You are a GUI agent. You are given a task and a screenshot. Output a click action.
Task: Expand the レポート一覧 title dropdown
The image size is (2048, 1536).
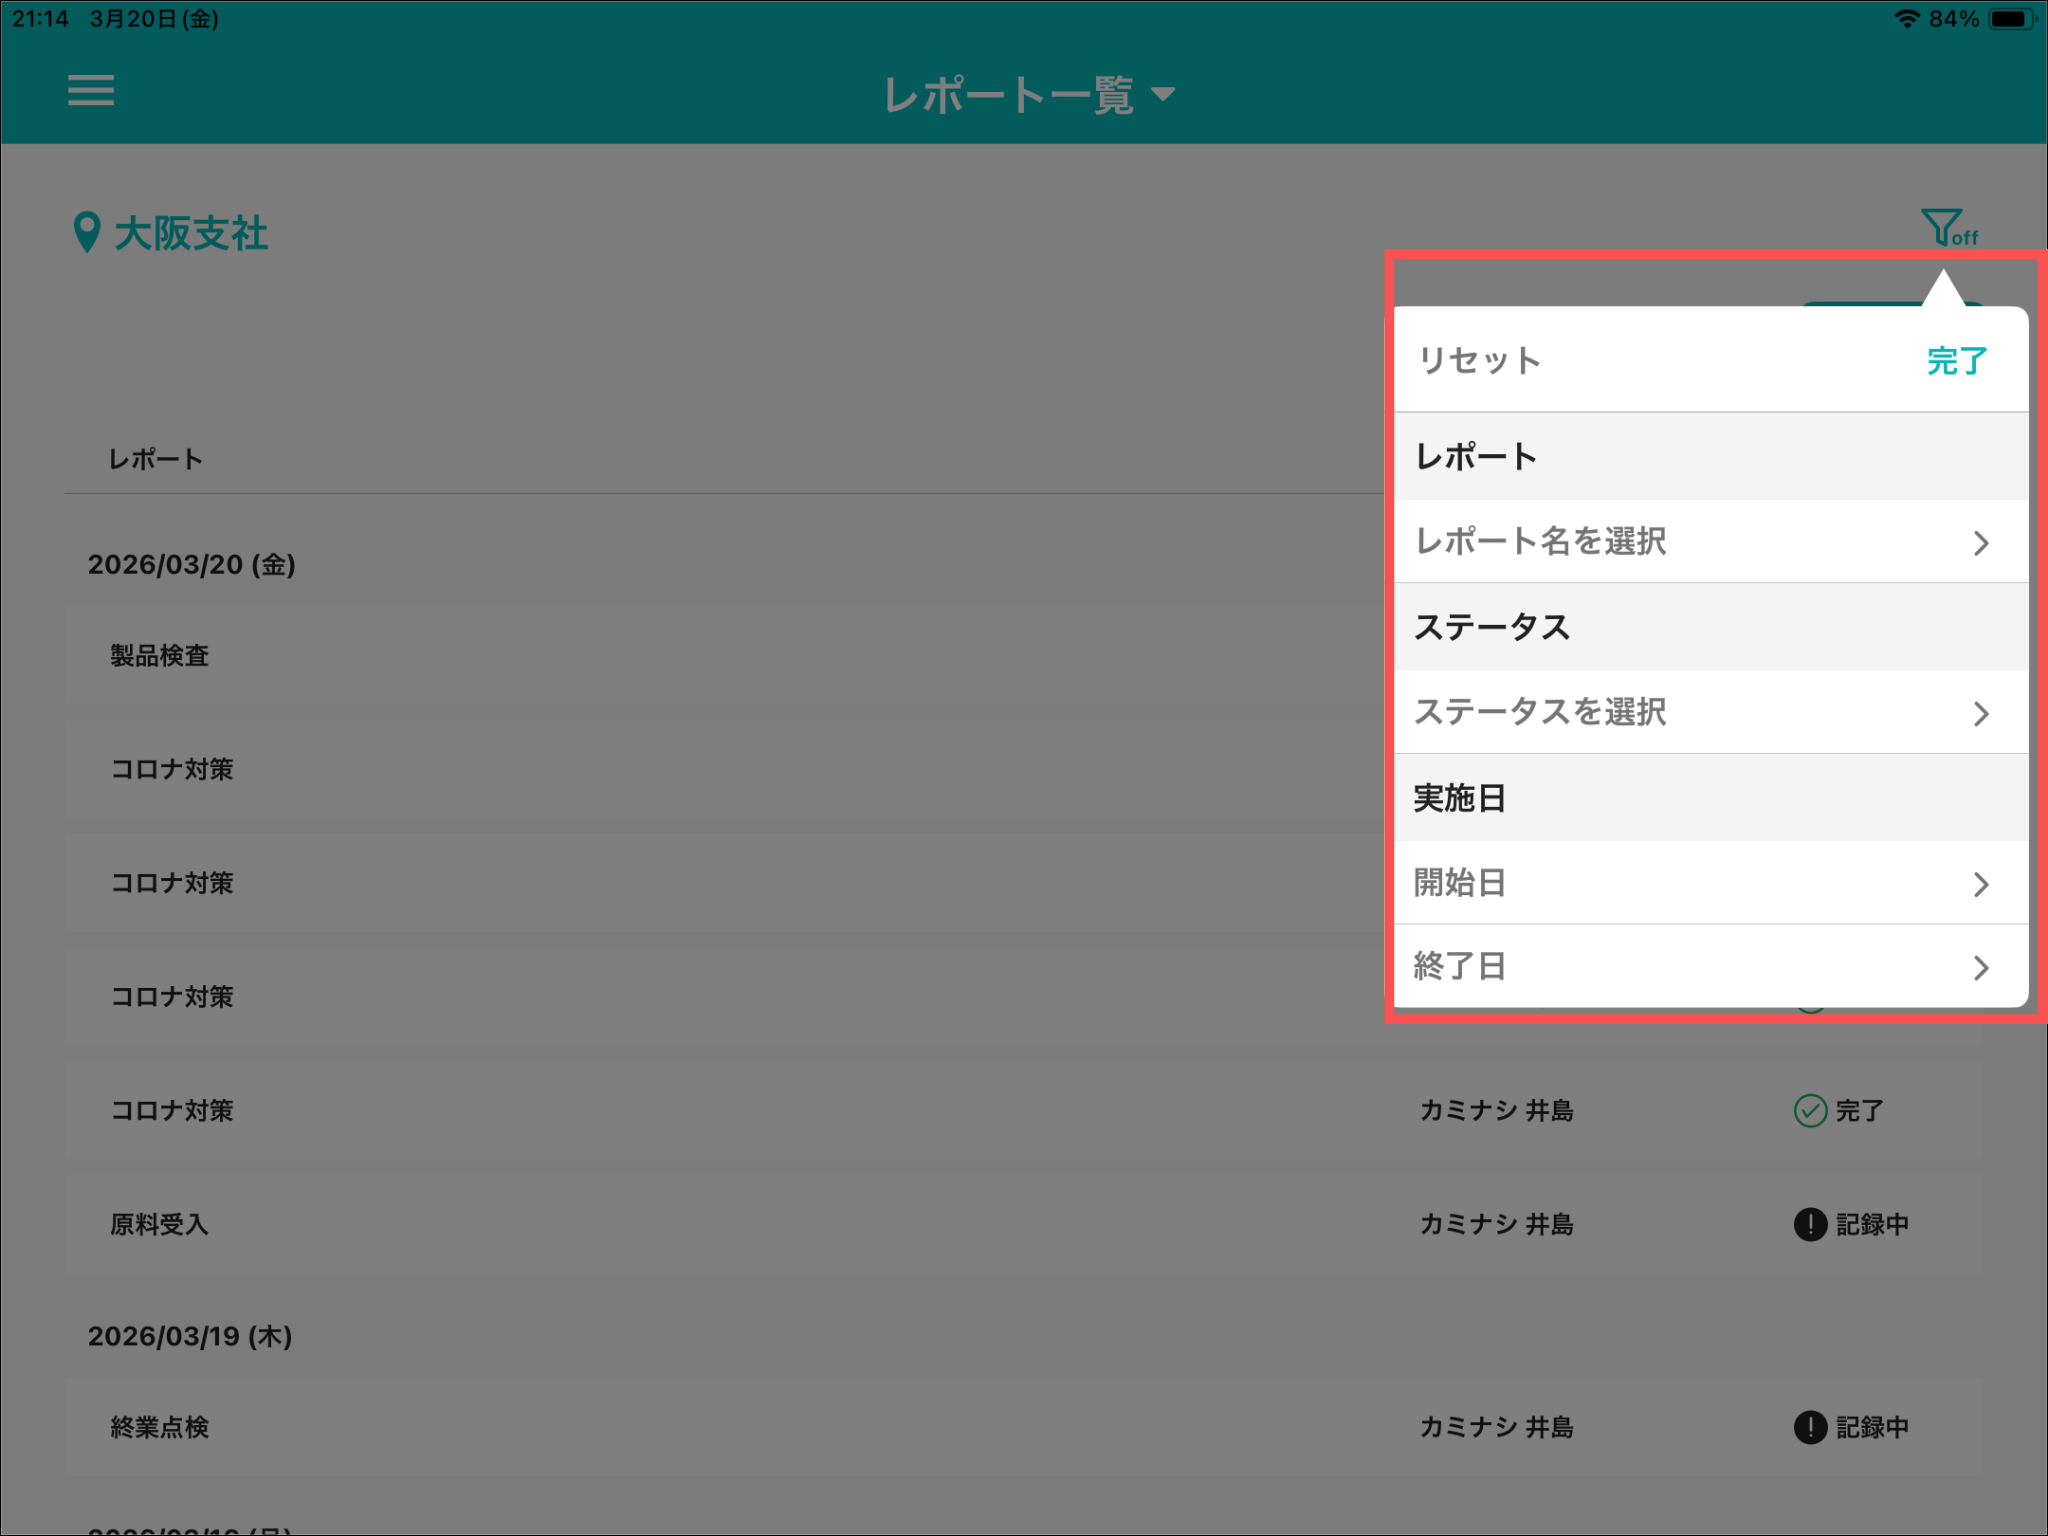click(1028, 95)
